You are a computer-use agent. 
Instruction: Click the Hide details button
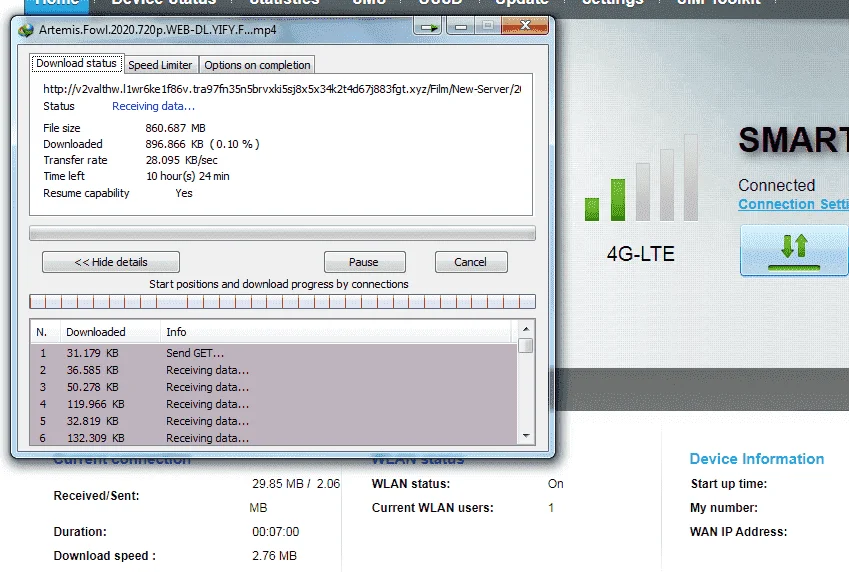point(111,262)
